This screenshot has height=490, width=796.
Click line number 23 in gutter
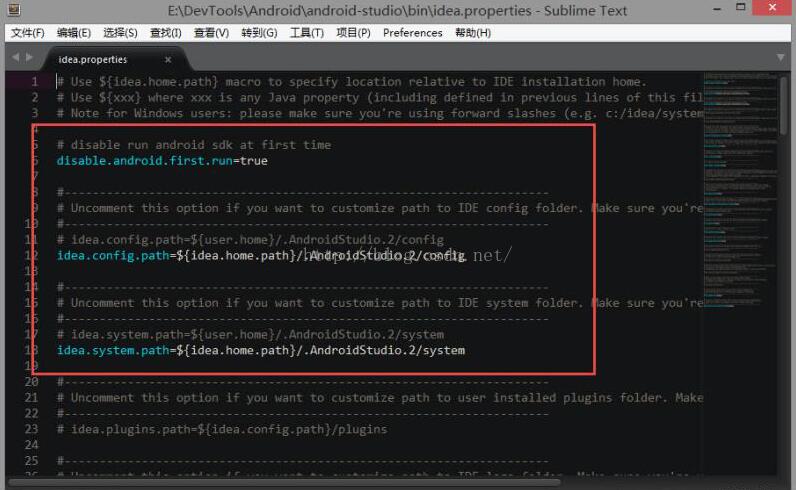pos(31,429)
